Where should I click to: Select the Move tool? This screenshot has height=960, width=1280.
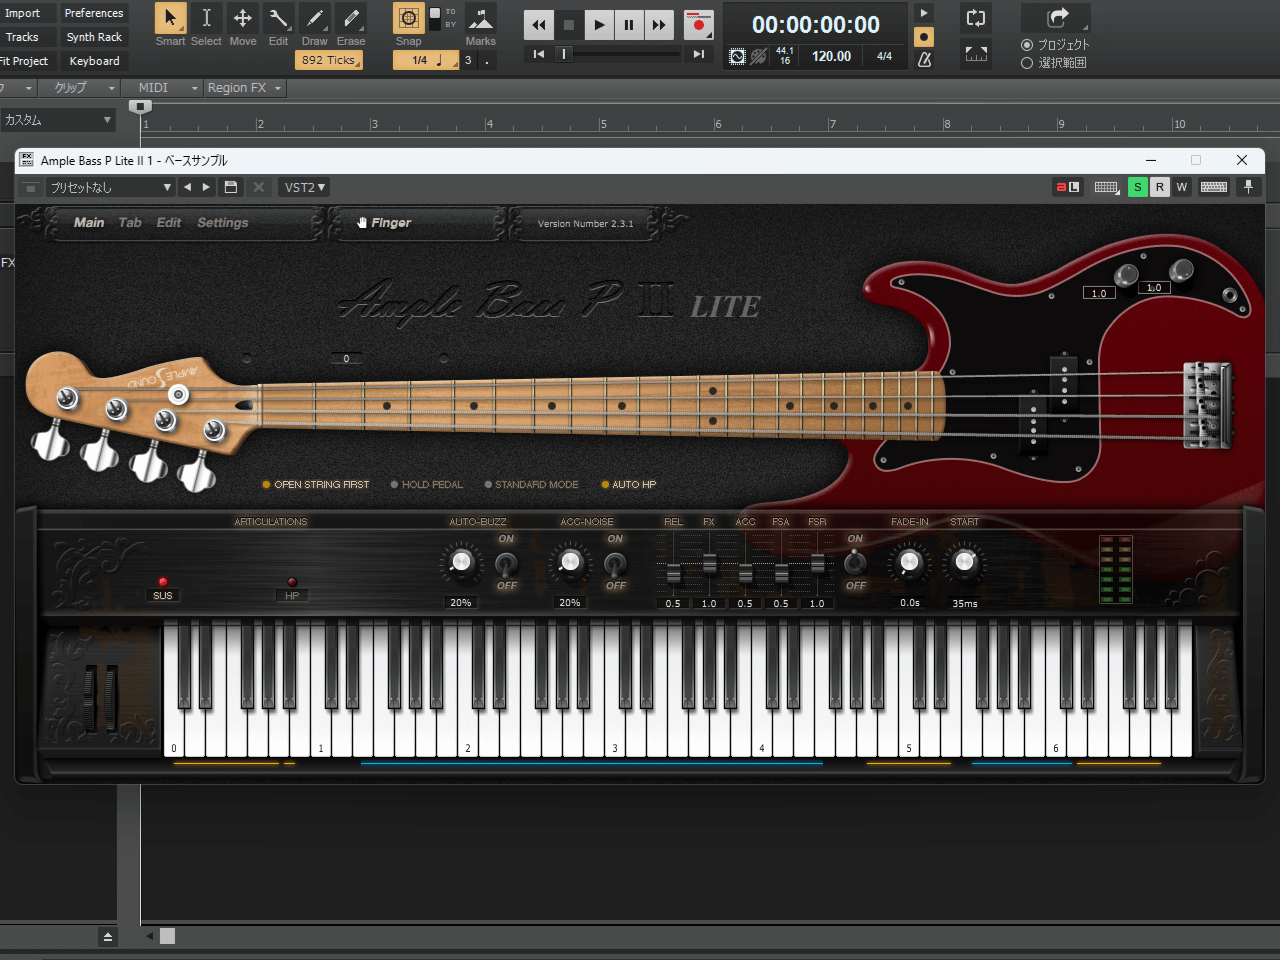(242, 19)
